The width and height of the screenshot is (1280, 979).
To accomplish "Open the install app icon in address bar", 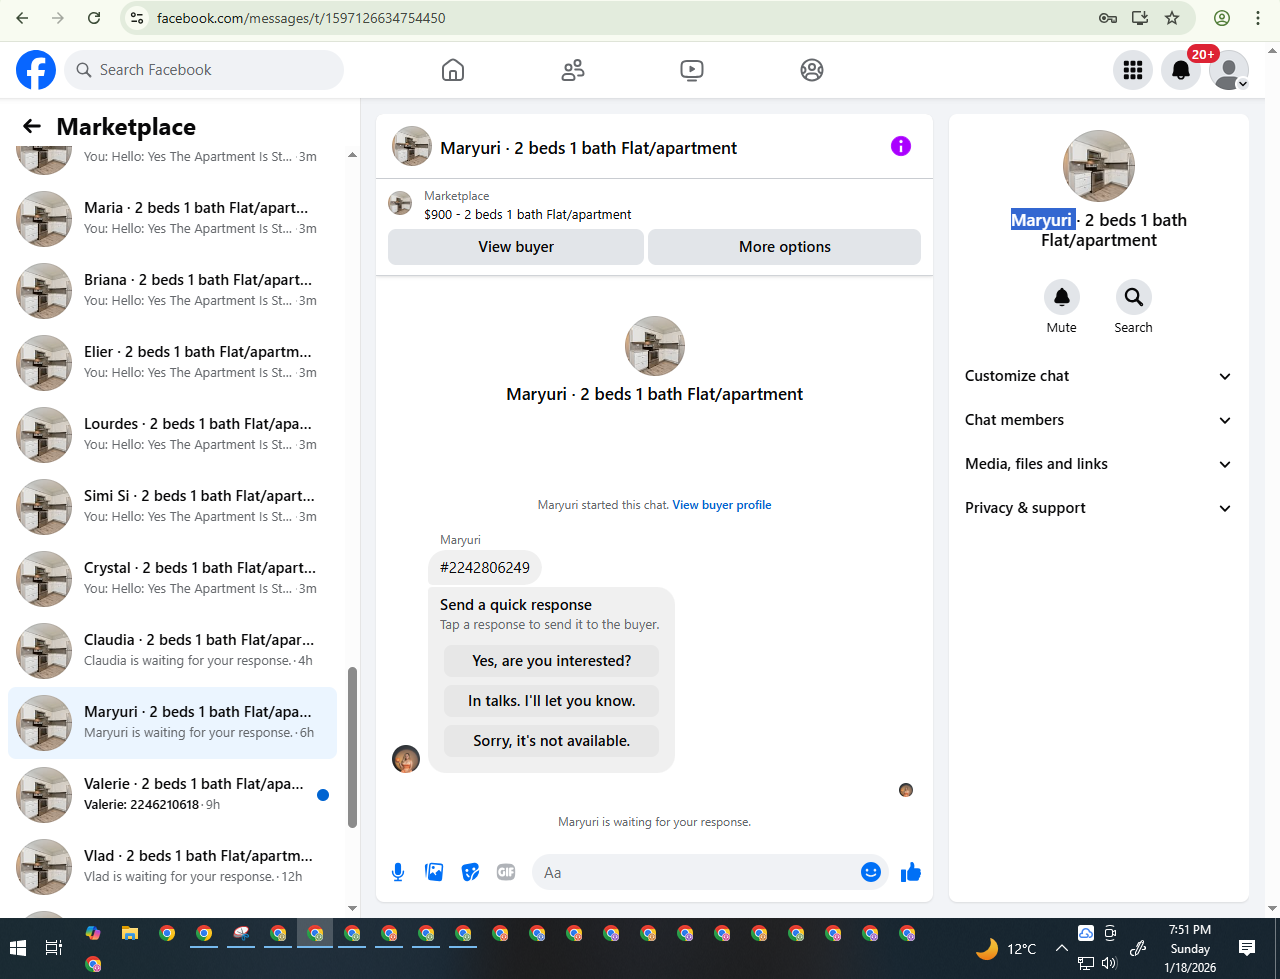I will (1140, 18).
